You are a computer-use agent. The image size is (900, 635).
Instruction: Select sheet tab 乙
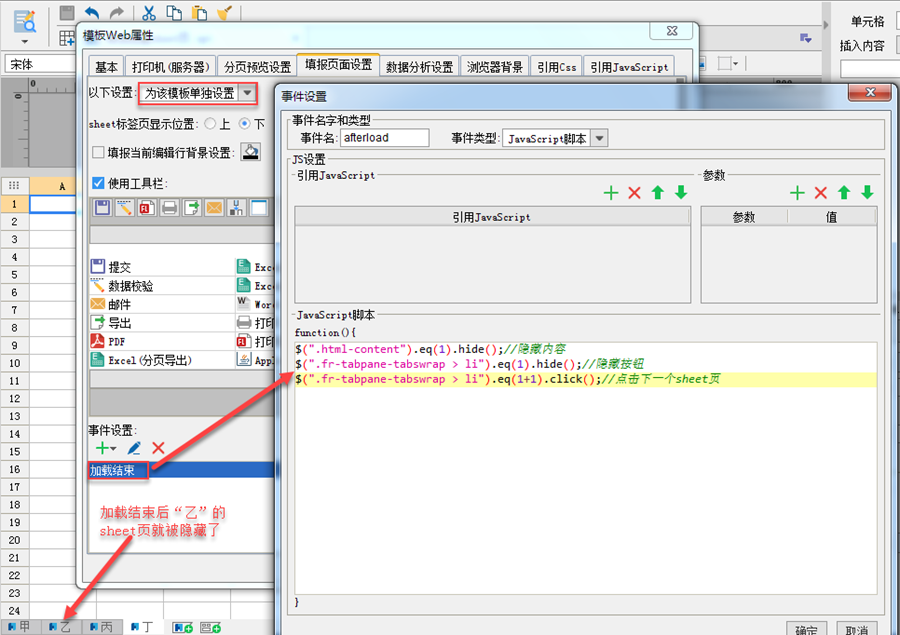pos(61,627)
